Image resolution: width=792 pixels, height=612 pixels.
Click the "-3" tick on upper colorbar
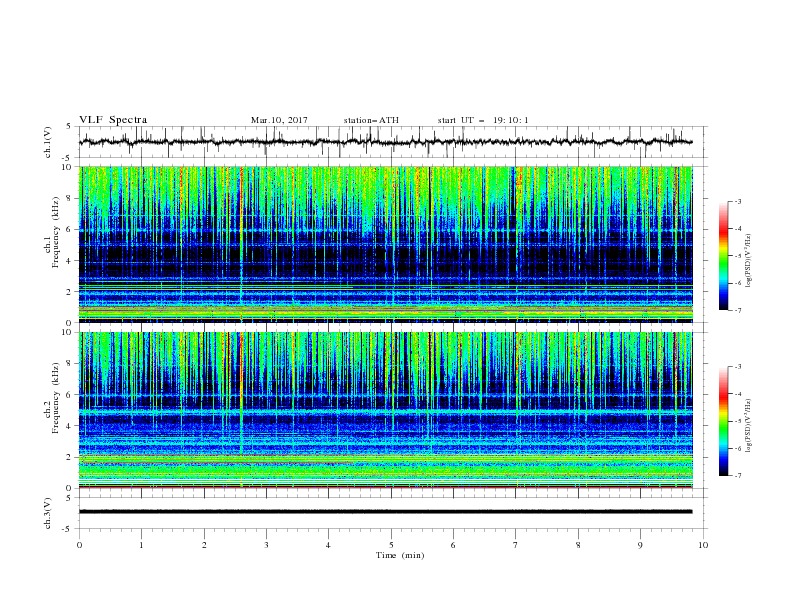click(x=737, y=201)
